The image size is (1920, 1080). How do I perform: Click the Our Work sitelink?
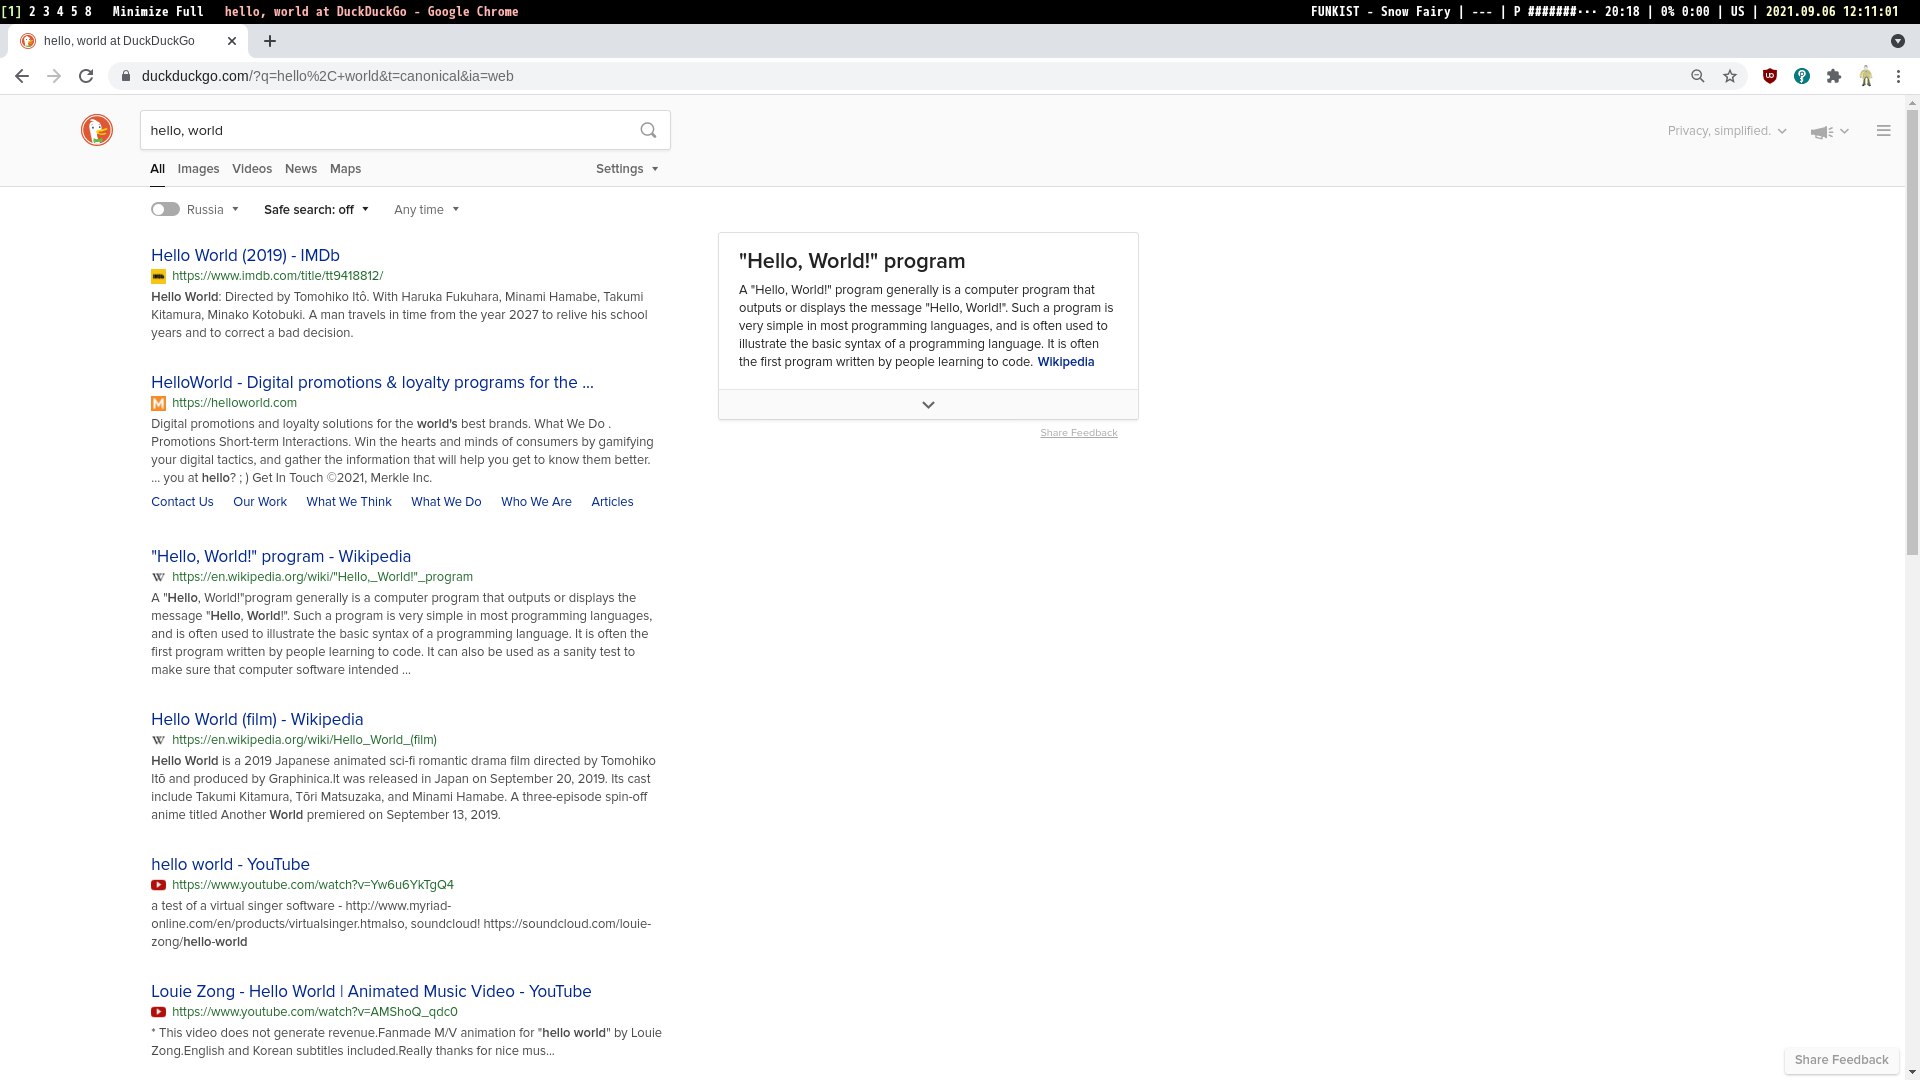tap(260, 502)
